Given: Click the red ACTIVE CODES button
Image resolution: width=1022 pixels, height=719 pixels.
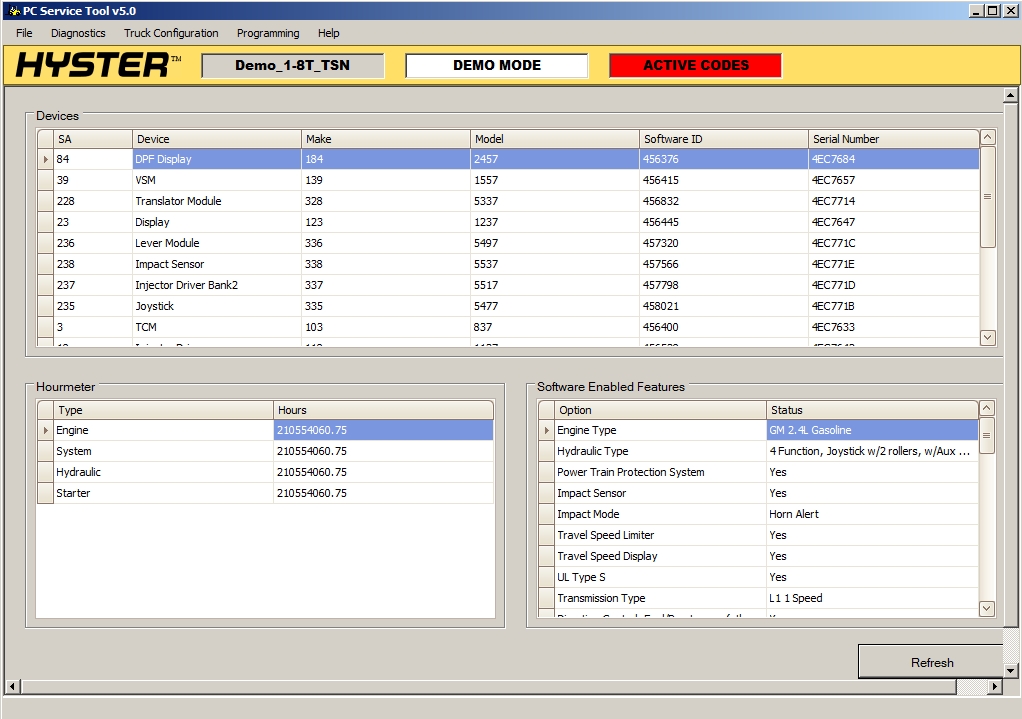Looking at the screenshot, I should 694,64.
